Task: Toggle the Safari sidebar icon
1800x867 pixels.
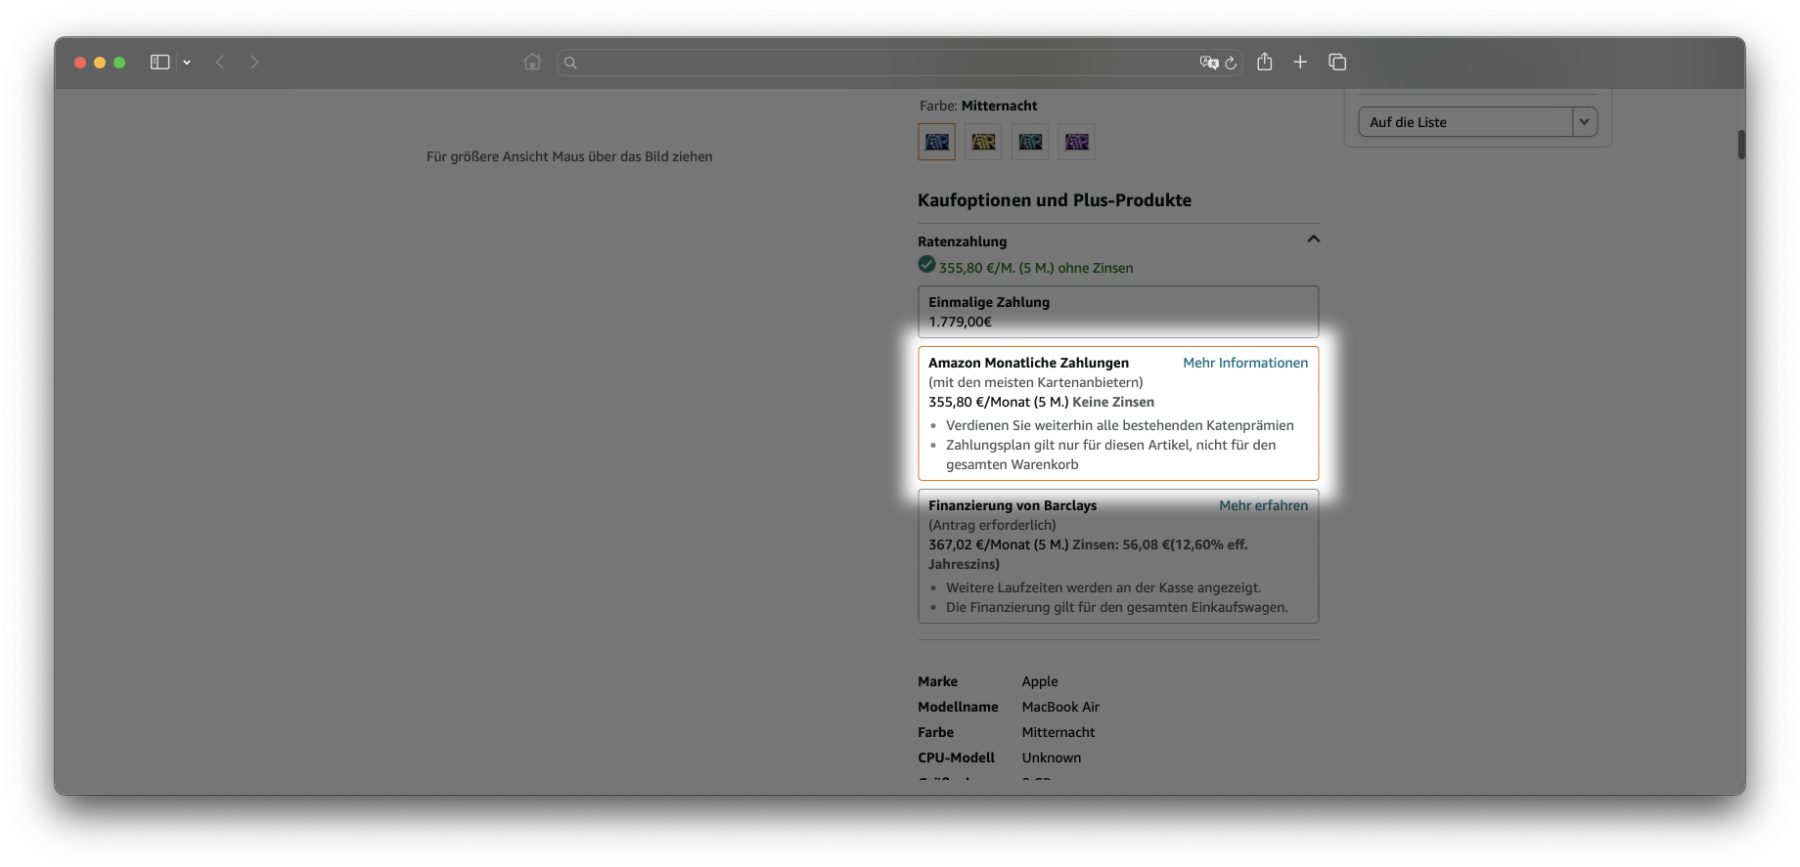Action: coord(159,62)
